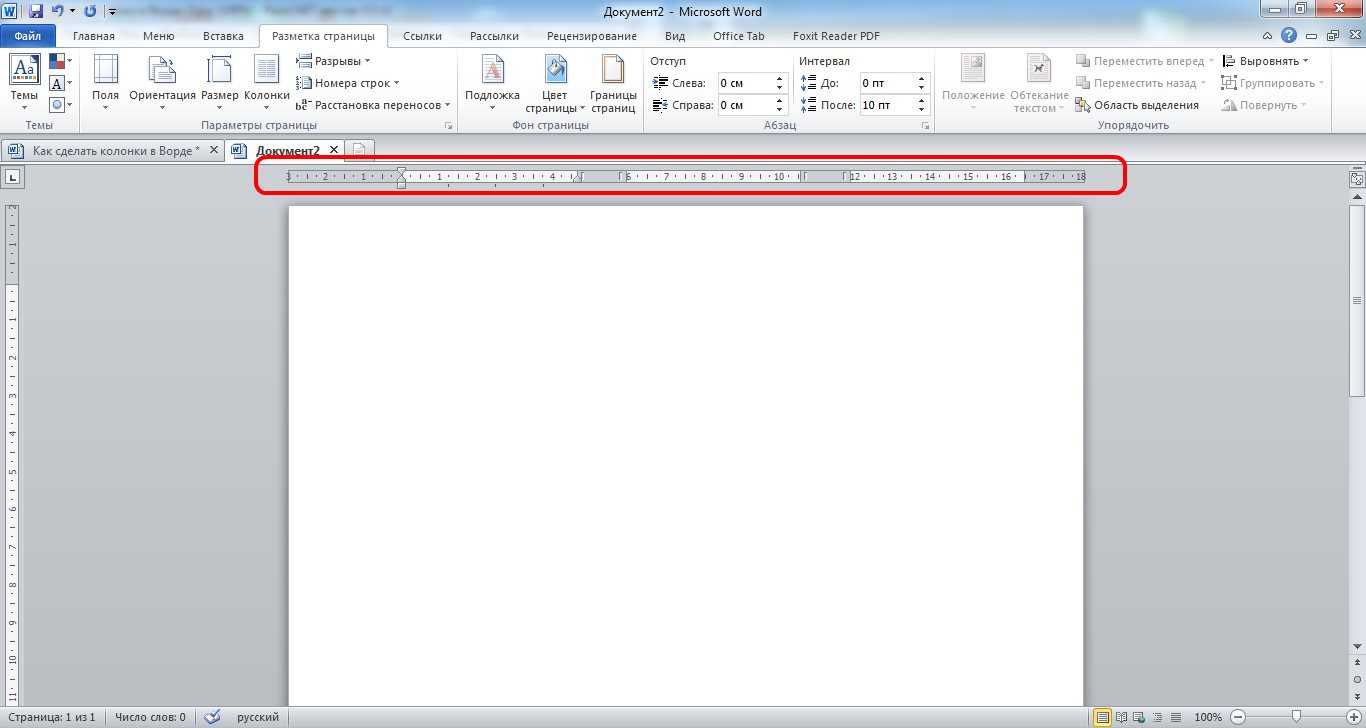
Task: Open the Поля (margins) menu
Action: coord(105,82)
